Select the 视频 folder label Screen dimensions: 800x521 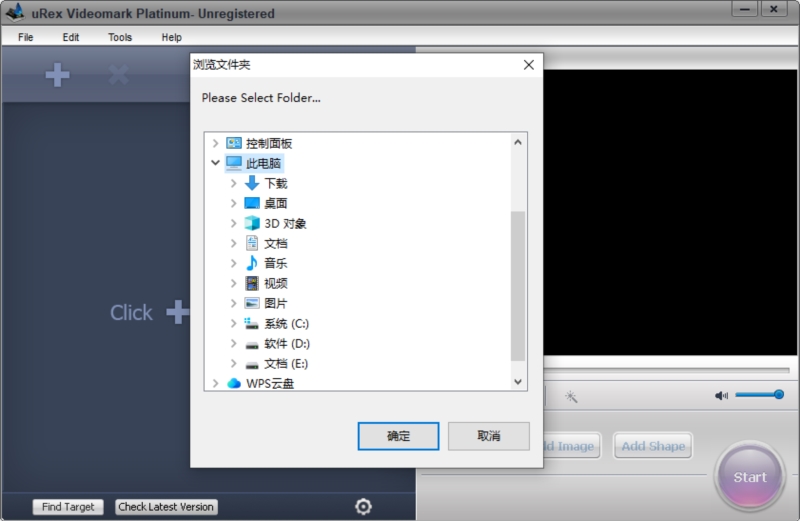[276, 283]
